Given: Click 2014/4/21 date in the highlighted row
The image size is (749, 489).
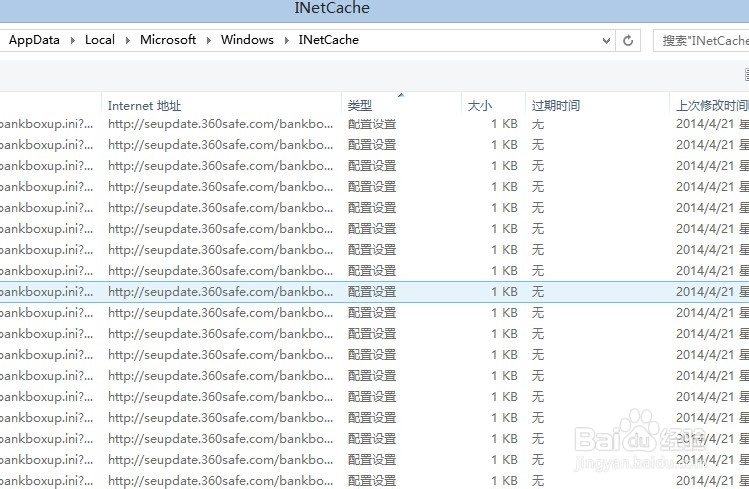Looking at the screenshot, I should click(x=705, y=292).
